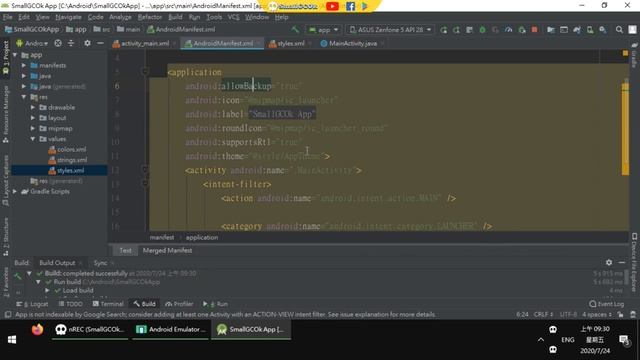The width and height of the screenshot is (640, 360).
Task: Click the Run app icon in toolbar
Action: (443, 30)
